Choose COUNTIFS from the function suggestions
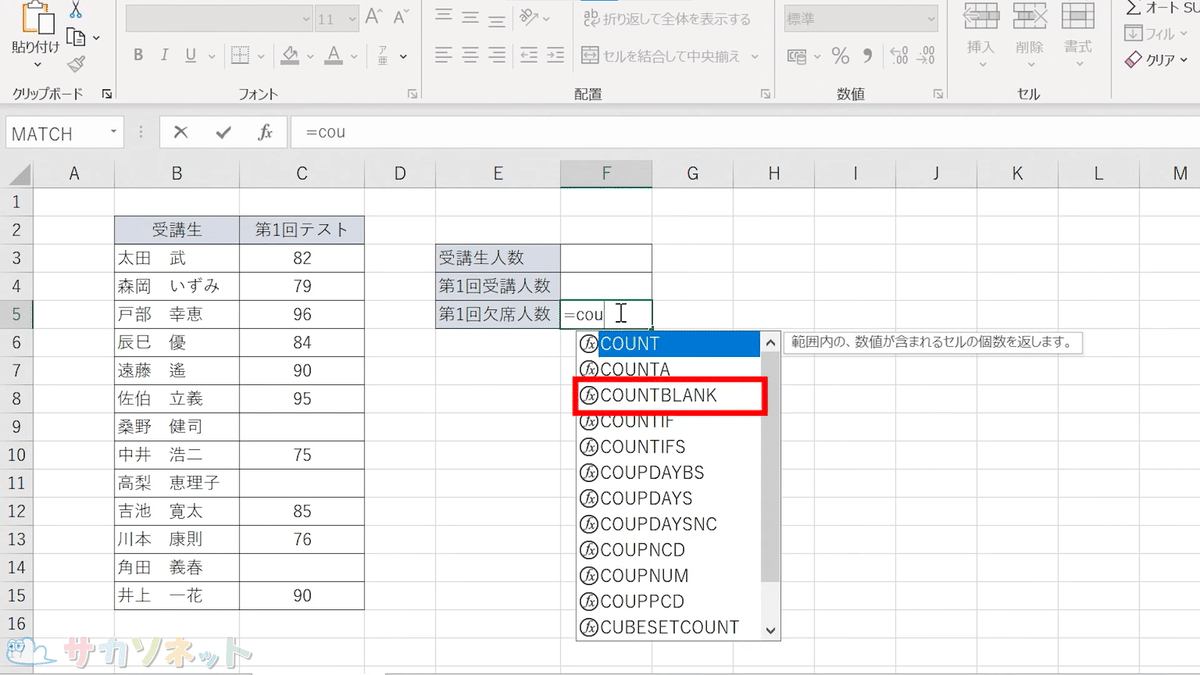 [x=669, y=447]
